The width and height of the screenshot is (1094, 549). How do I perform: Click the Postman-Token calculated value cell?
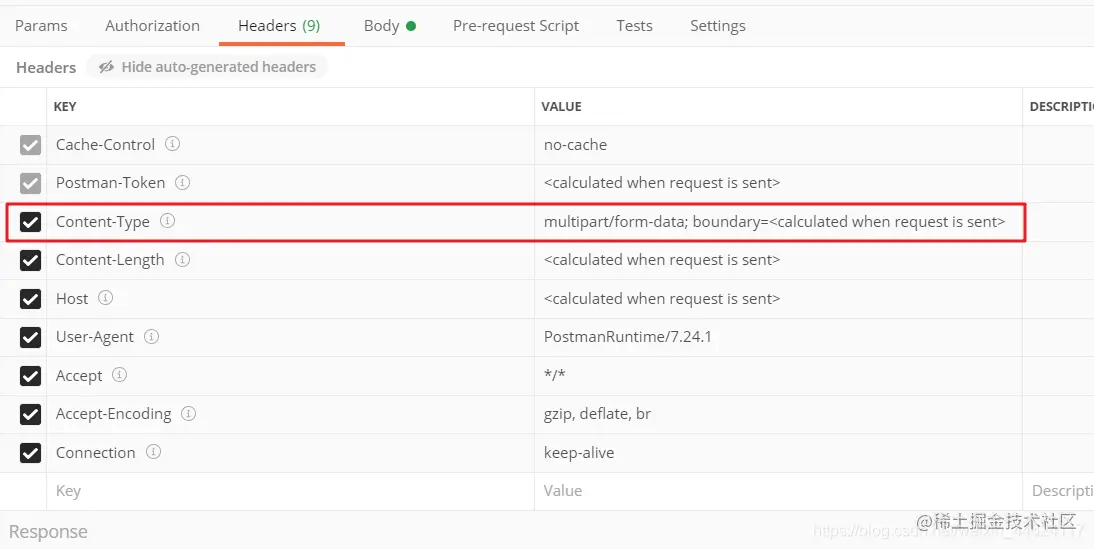click(x=779, y=183)
